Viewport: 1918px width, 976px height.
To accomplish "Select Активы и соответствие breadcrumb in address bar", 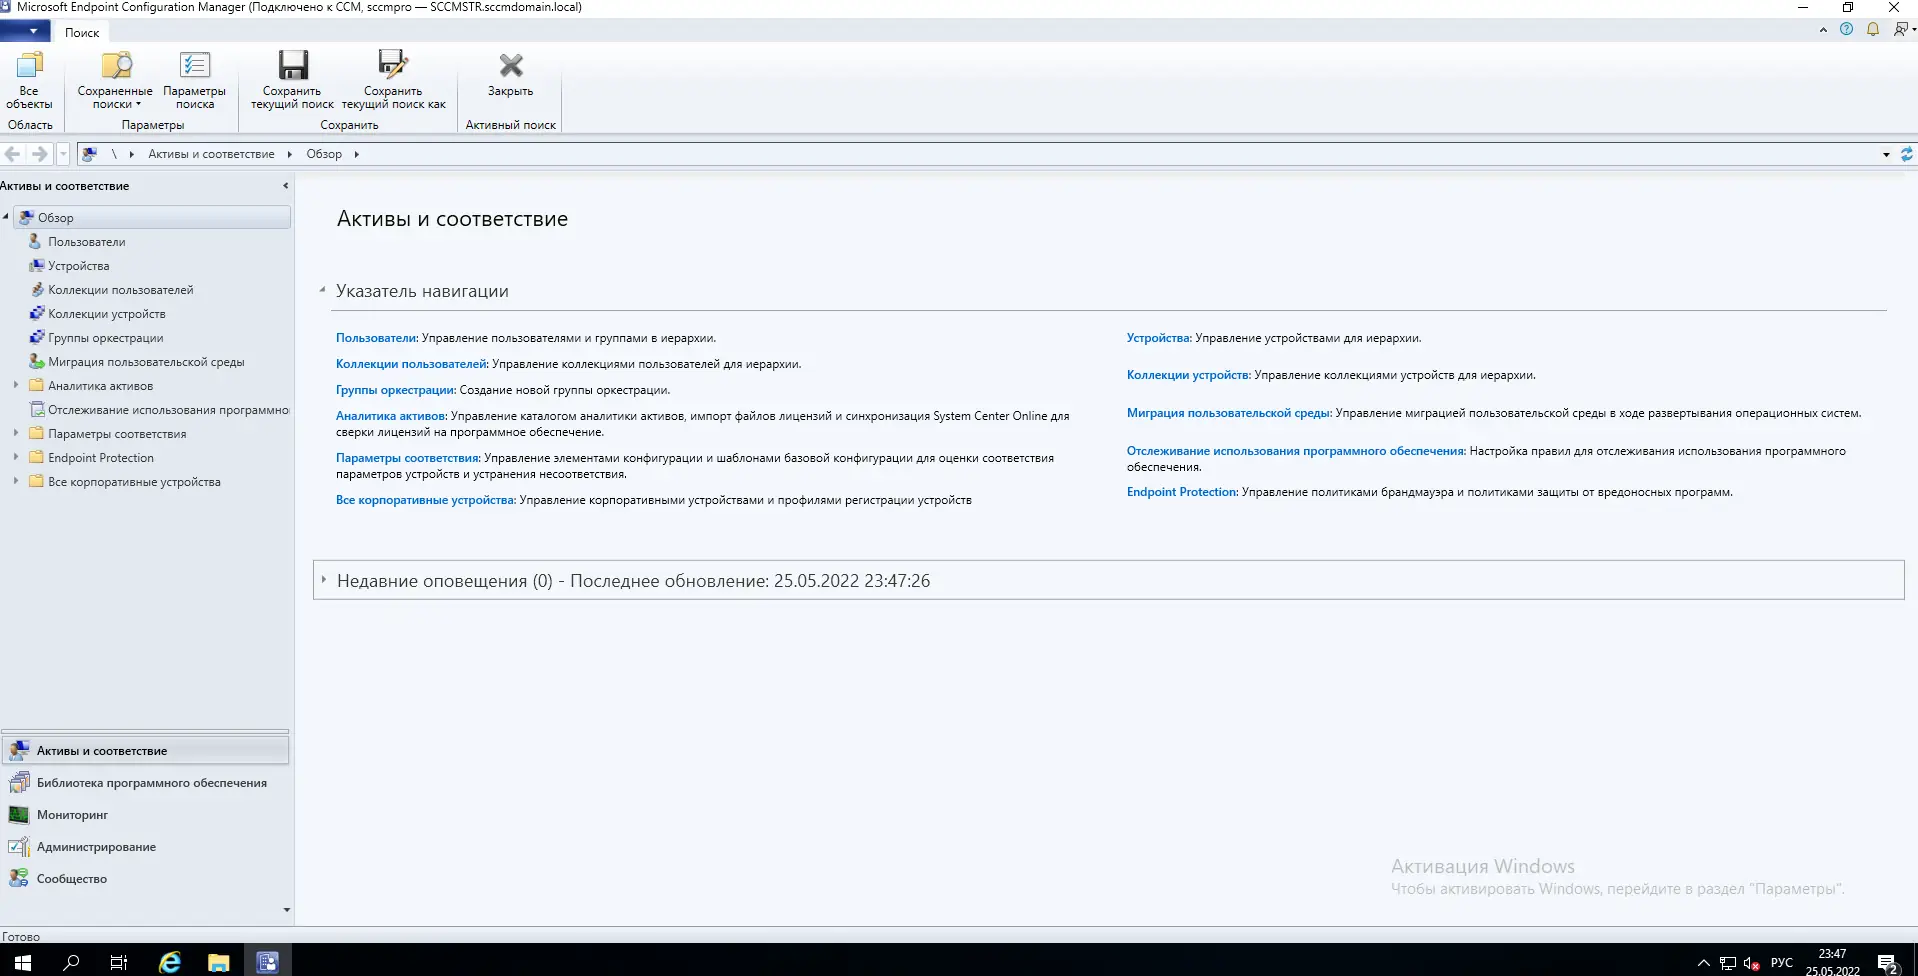I will [x=211, y=154].
